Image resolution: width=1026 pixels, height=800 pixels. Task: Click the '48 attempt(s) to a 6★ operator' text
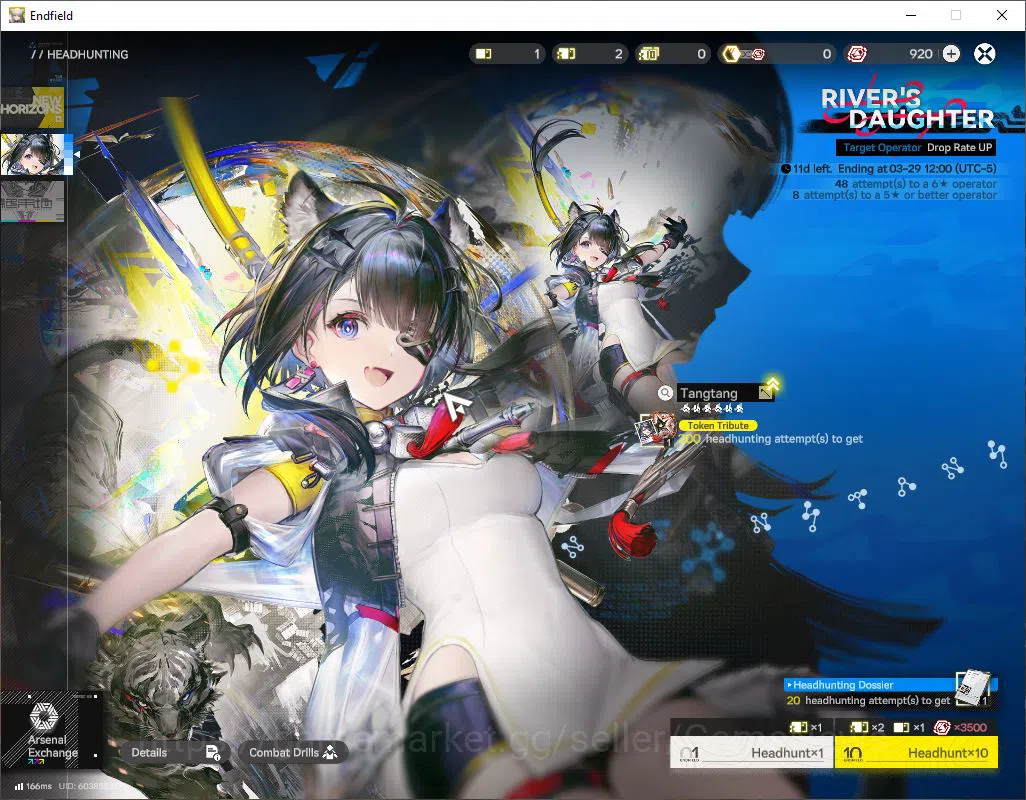pos(915,184)
